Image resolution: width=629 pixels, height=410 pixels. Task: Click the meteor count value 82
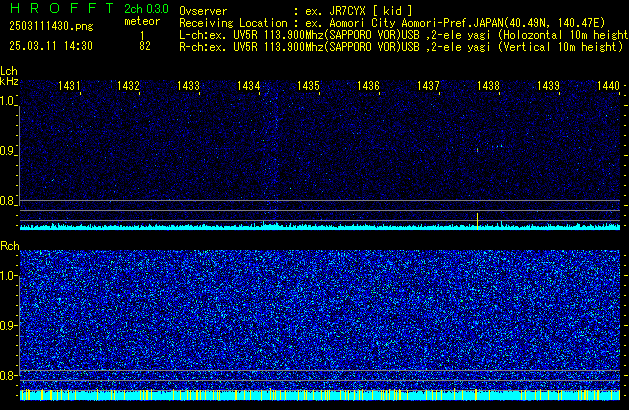(145, 46)
